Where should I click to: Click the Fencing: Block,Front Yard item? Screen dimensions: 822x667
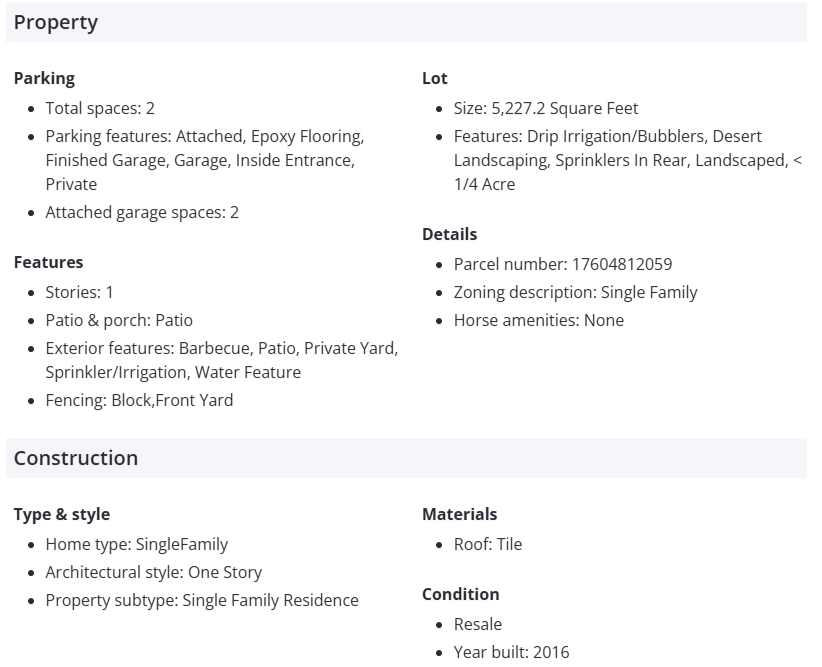tap(139, 400)
